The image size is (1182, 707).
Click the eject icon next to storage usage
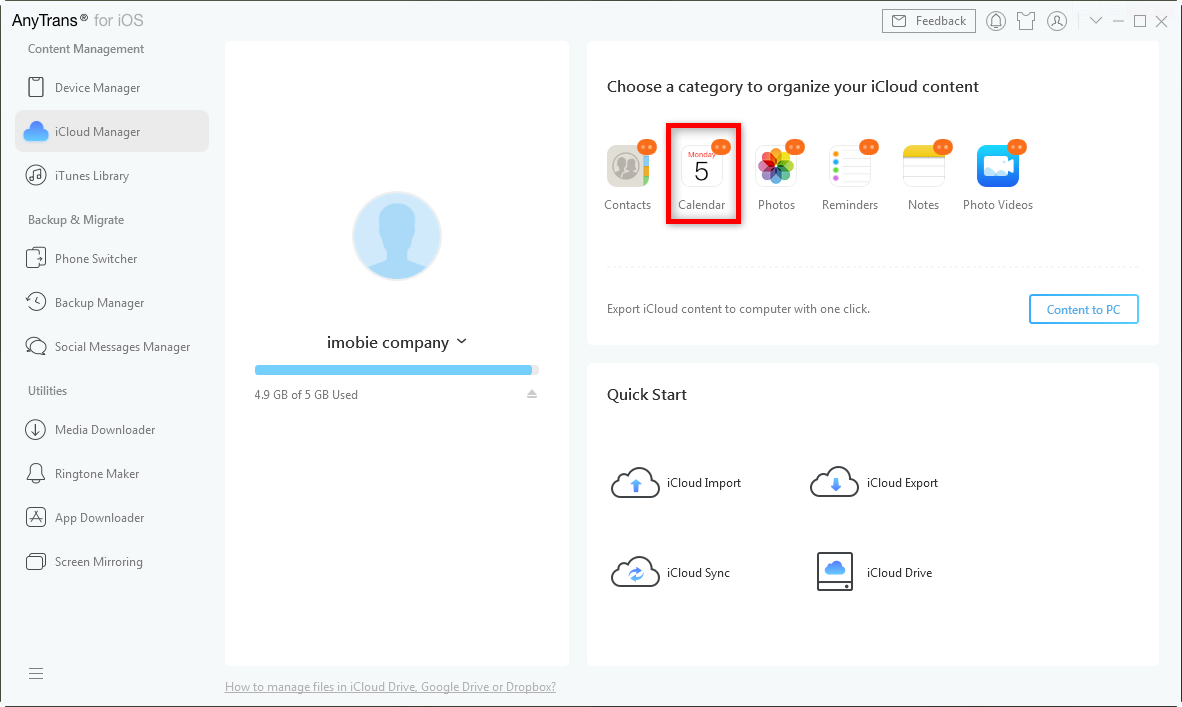click(x=531, y=394)
